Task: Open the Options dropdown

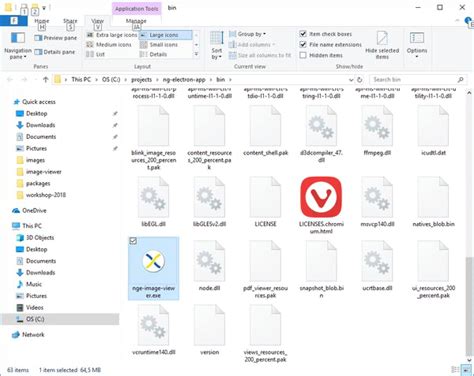Action: [x=417, y=45]
